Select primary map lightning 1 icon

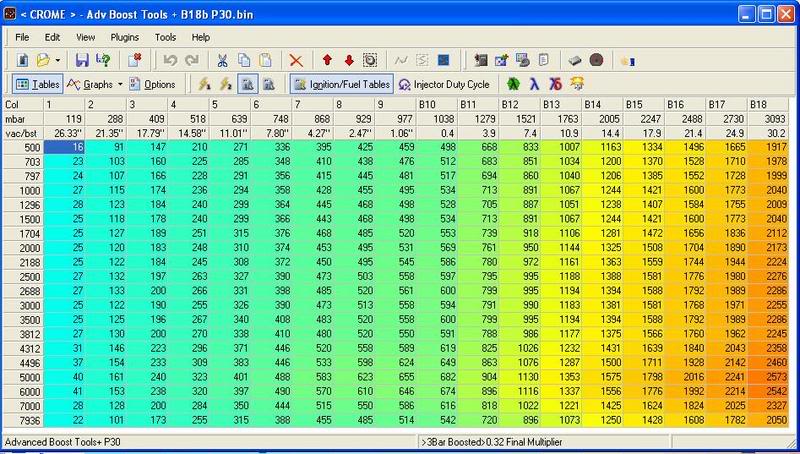click(x=205, y=84)
